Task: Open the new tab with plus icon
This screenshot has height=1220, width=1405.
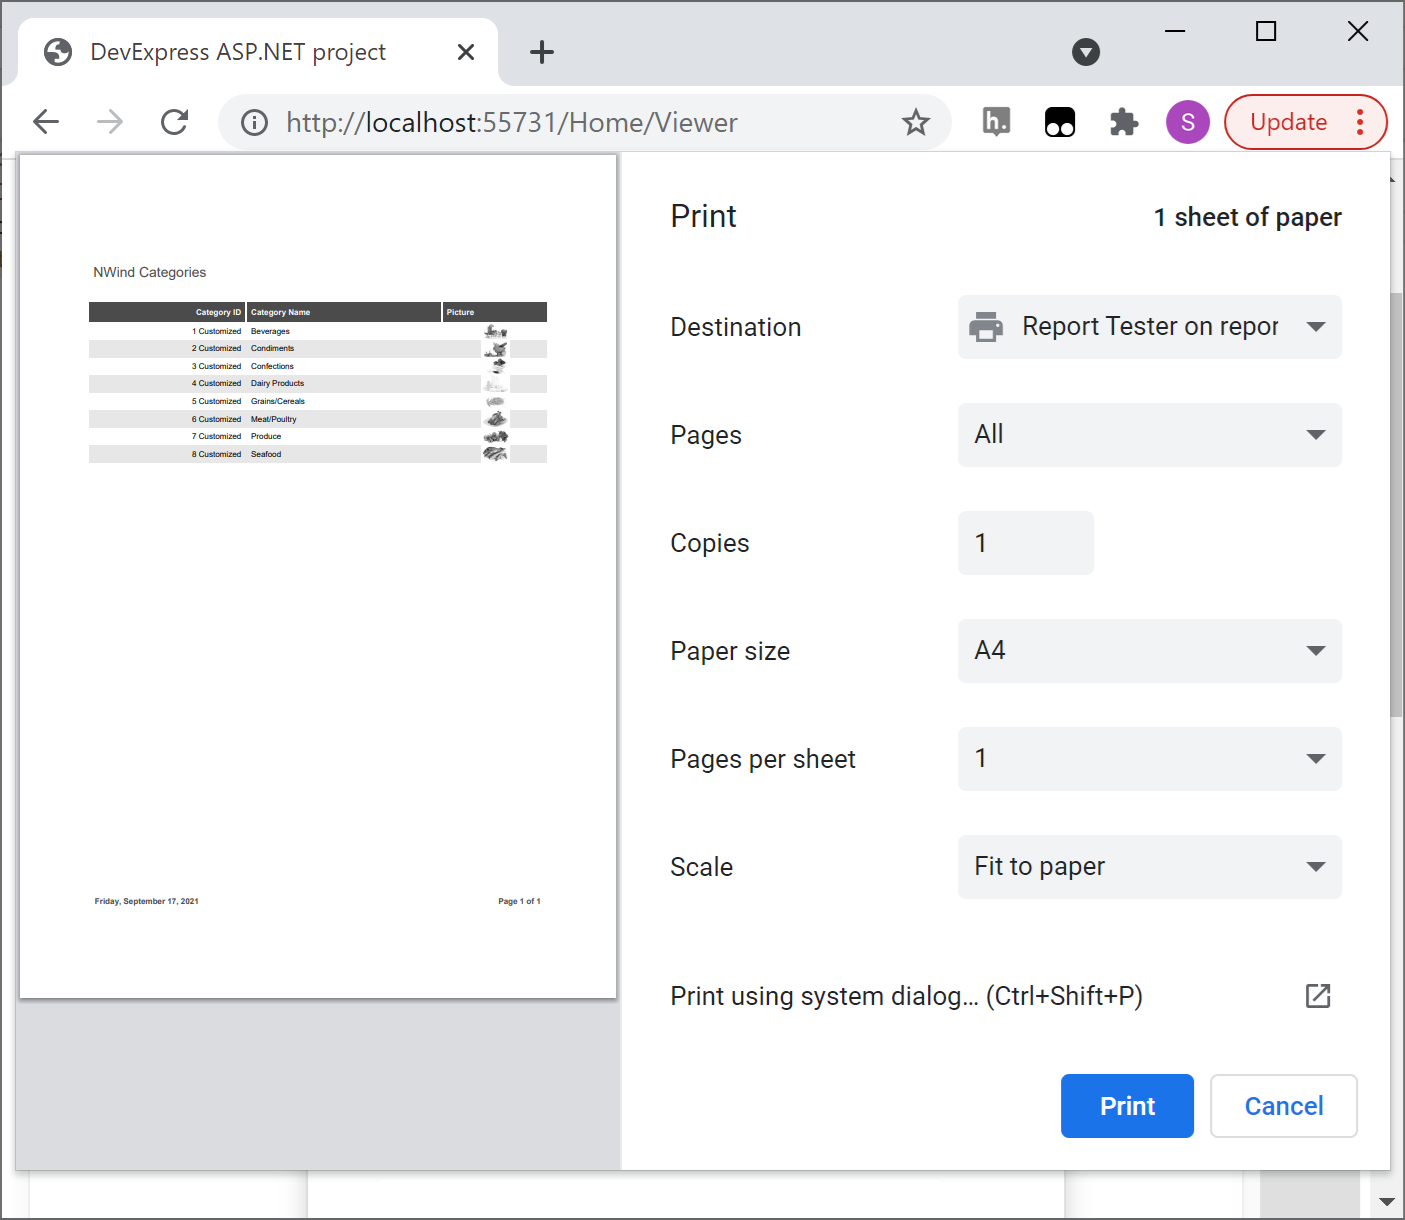Action: coord(542,52)
